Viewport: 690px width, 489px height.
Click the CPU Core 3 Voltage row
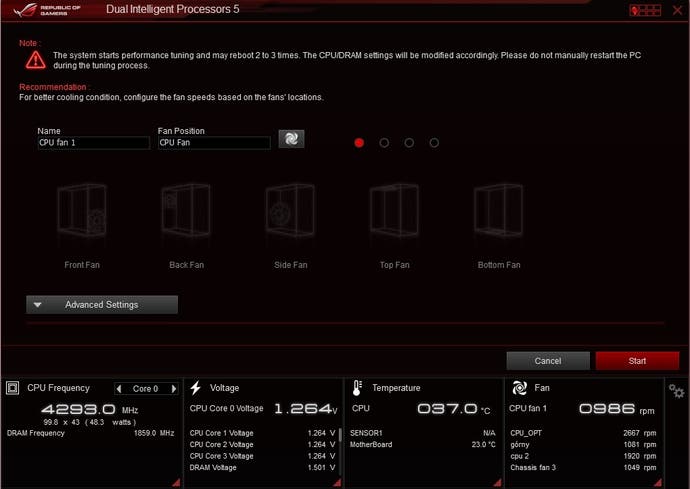(x=262, y=456)
